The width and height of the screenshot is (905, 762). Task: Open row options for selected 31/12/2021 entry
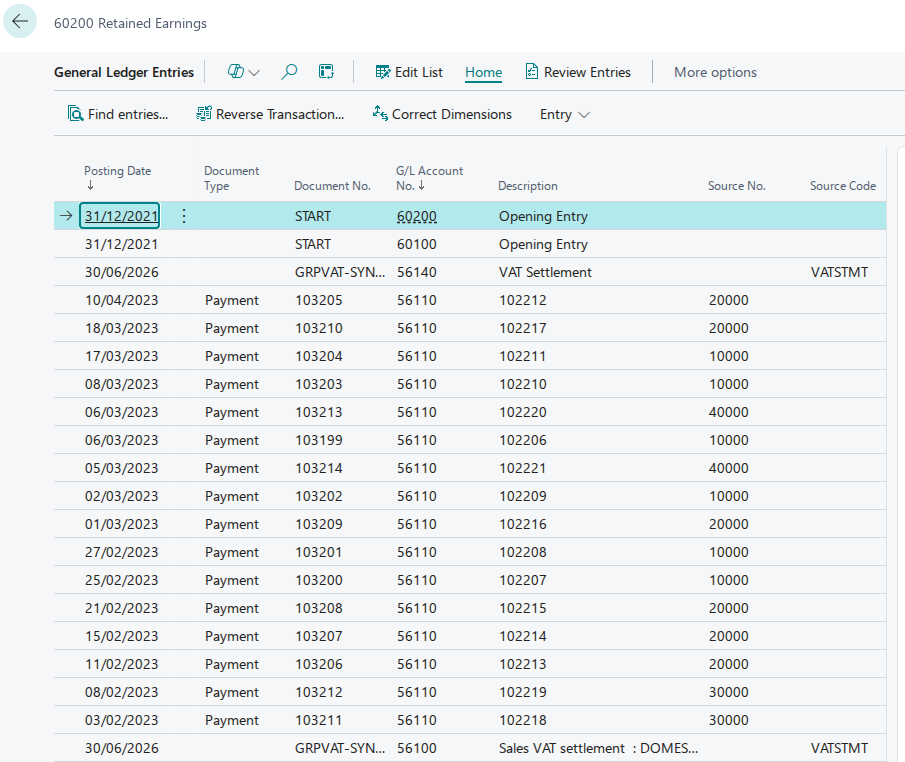[x=184, y=216]
